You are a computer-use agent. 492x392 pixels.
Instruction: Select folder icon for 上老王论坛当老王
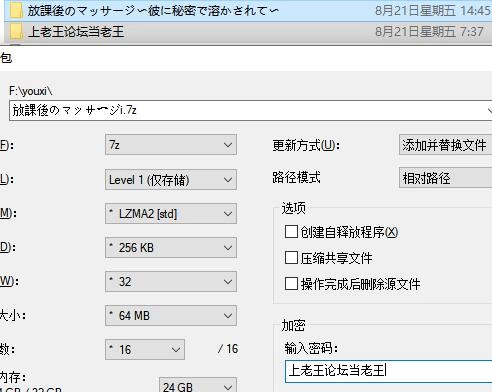point(16,32)
